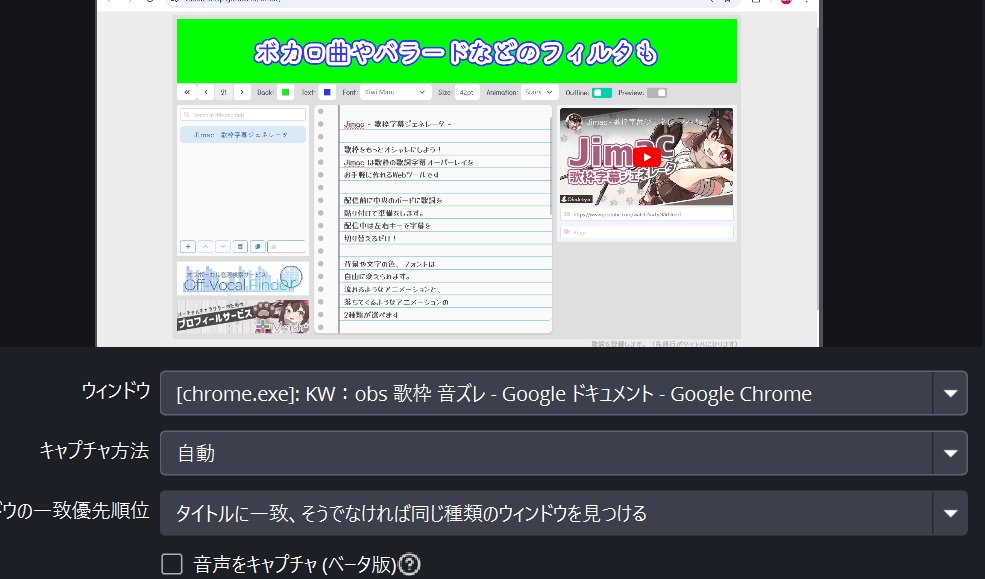
Task: Toggle the Outline switch
Action: coord(602,93)
